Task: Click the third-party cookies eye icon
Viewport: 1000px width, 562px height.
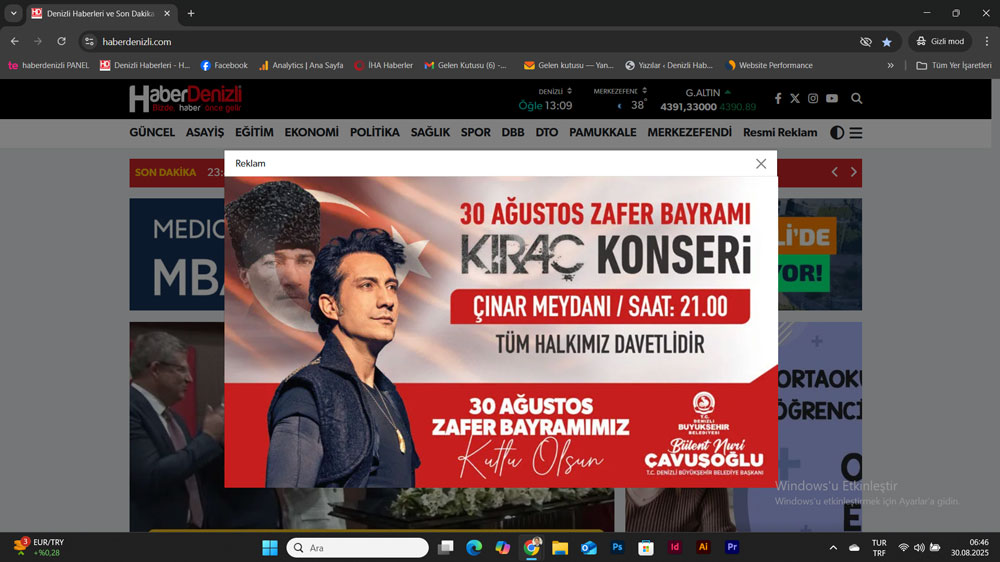Action: 866,42
